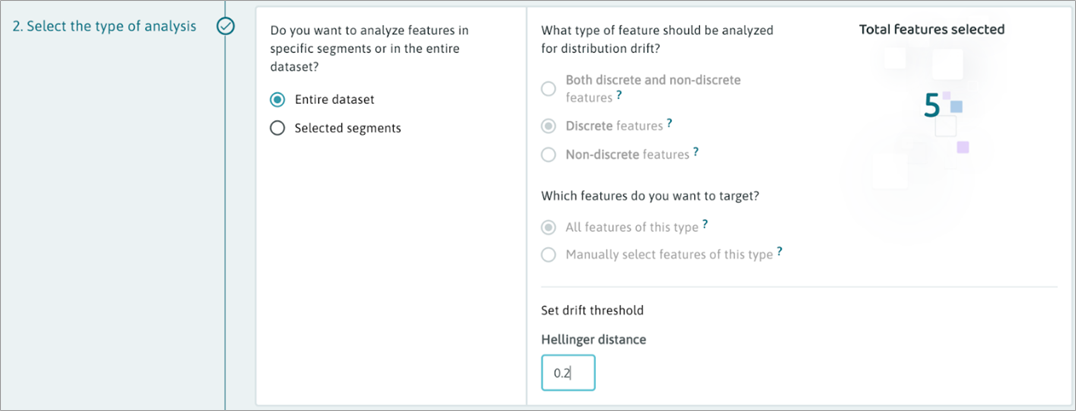Choose the Non-discrete features radio option
Image resolution: width=1076 pixels, height=411 pixels.
click(x=548, y=155)
